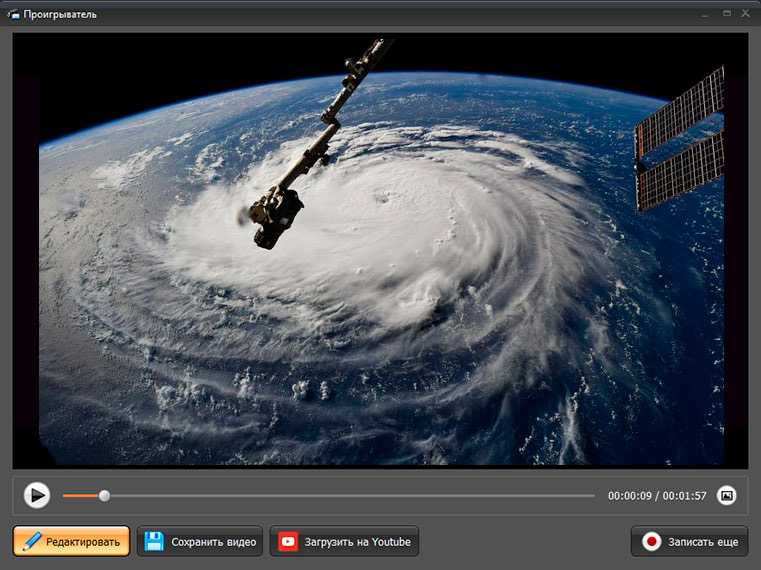
Task: Click the snapshot icon beside the timer
Action: tap(727, 495)
